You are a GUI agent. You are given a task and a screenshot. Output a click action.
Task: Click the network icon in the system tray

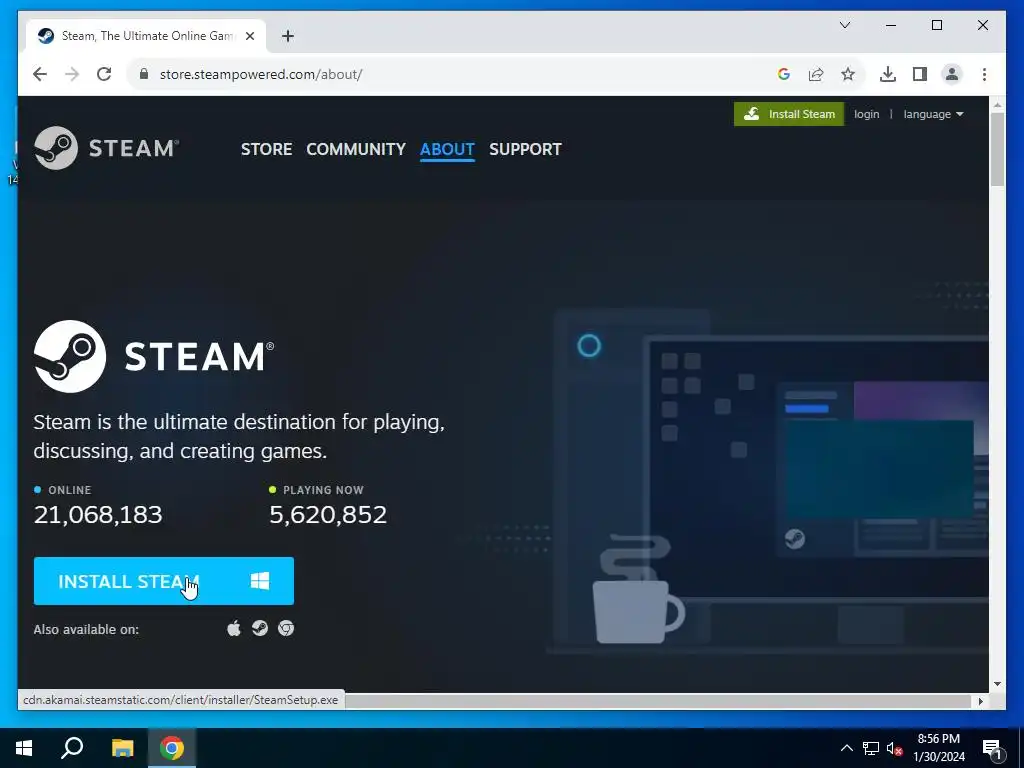871,748
